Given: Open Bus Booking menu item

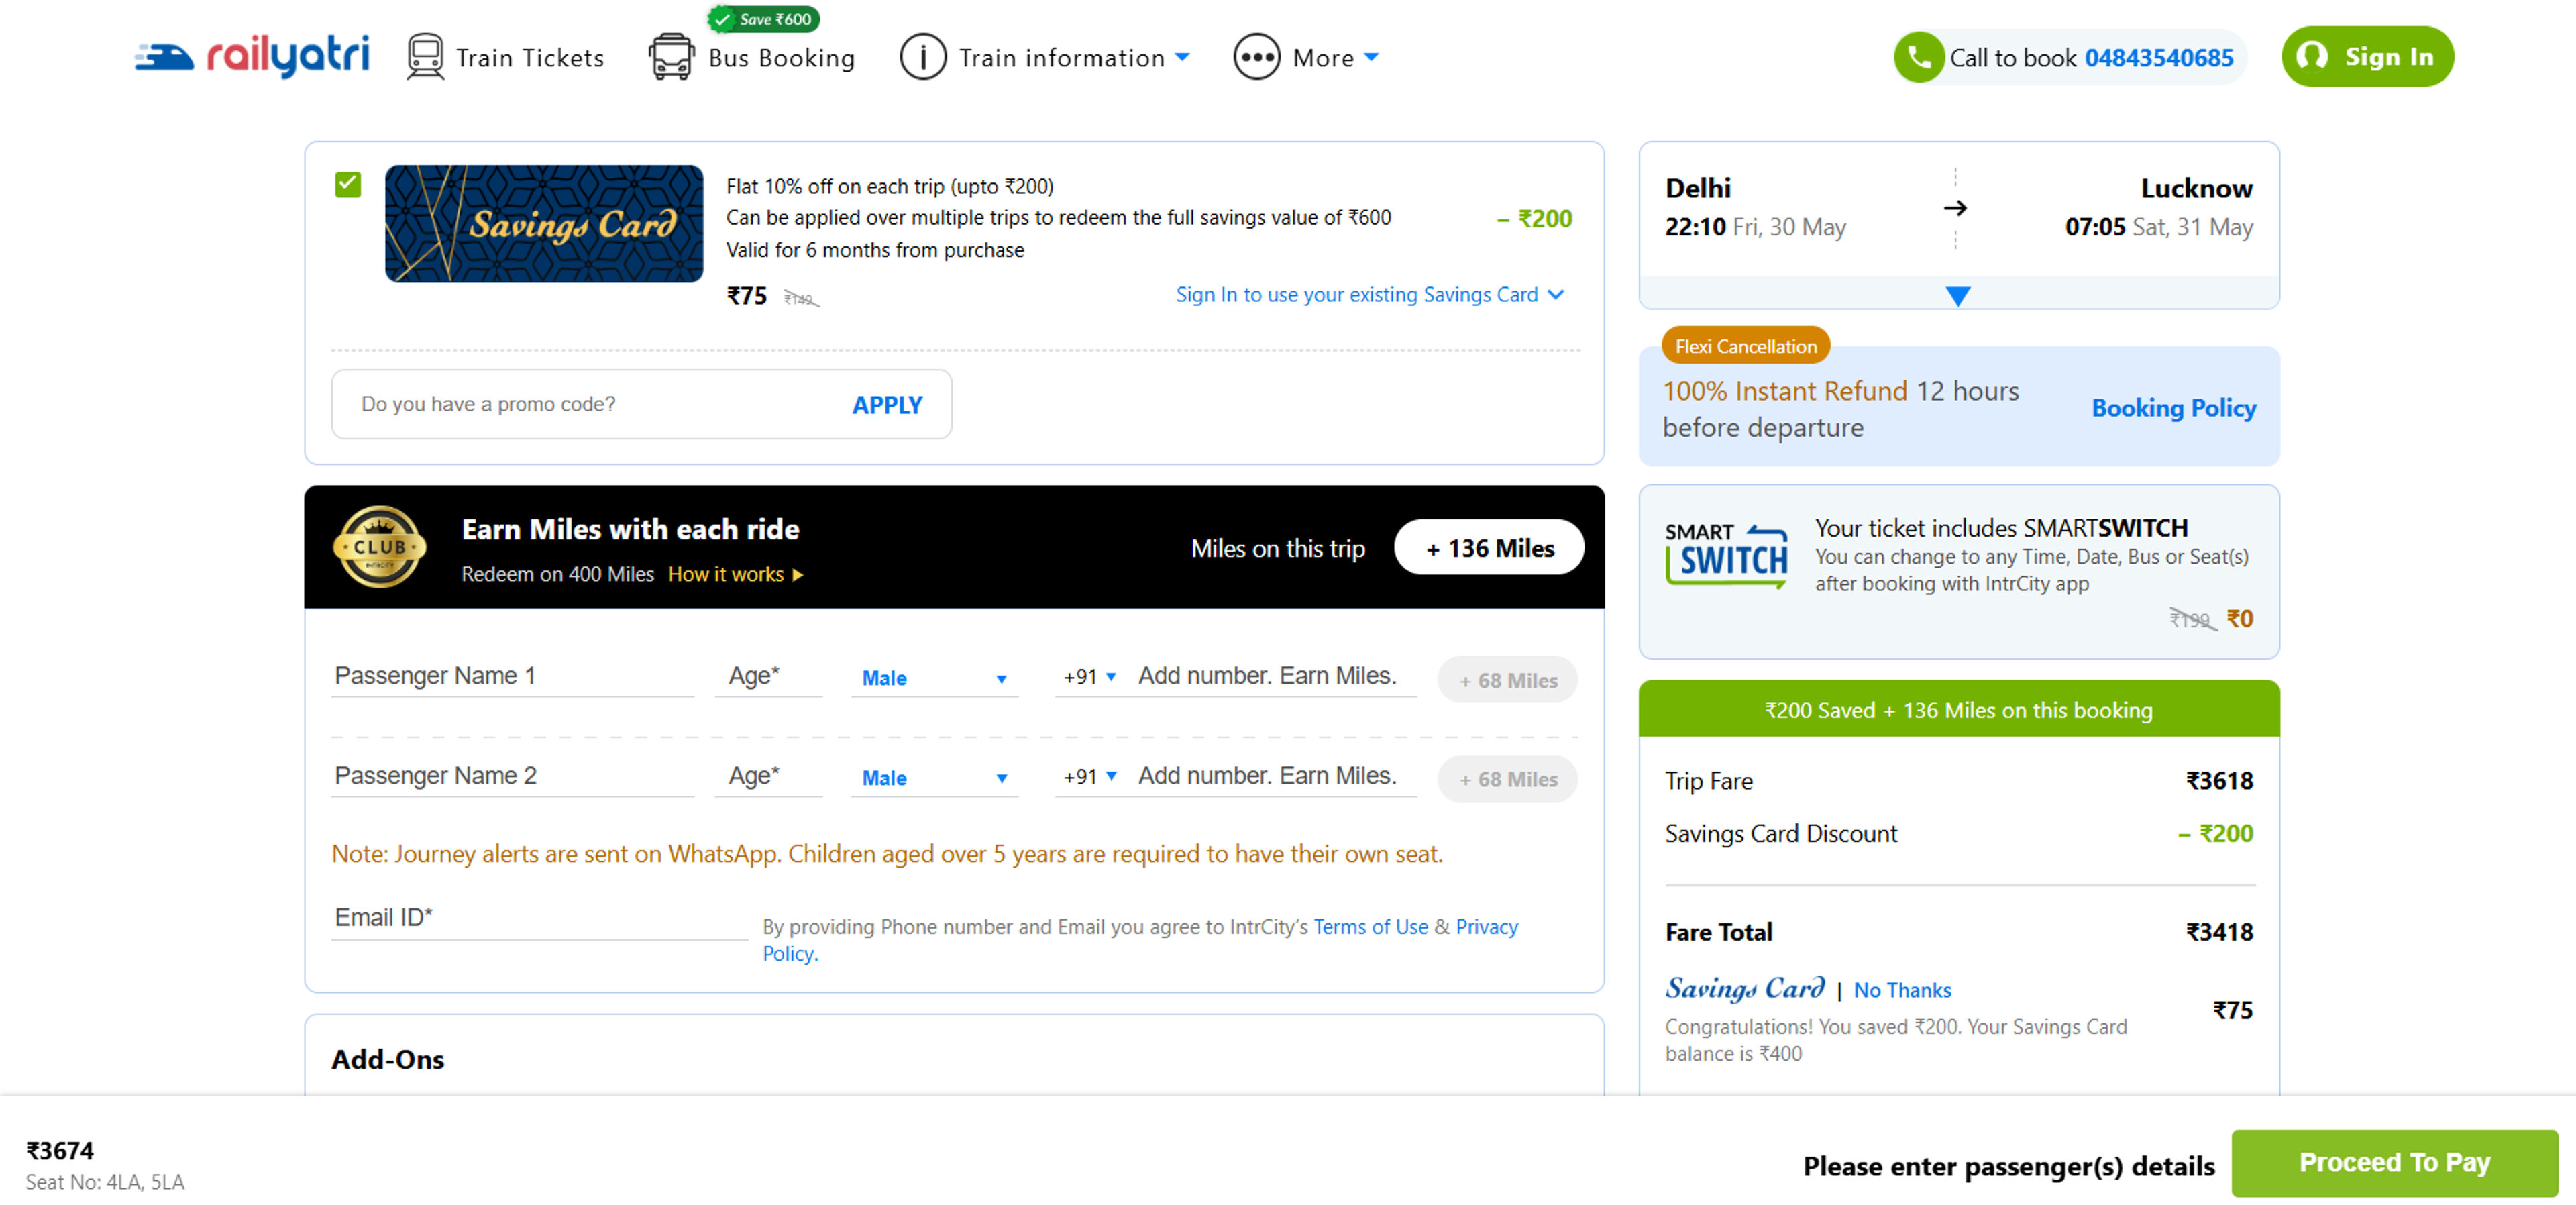Looking at the screenshot, I should tap(781, 58).
